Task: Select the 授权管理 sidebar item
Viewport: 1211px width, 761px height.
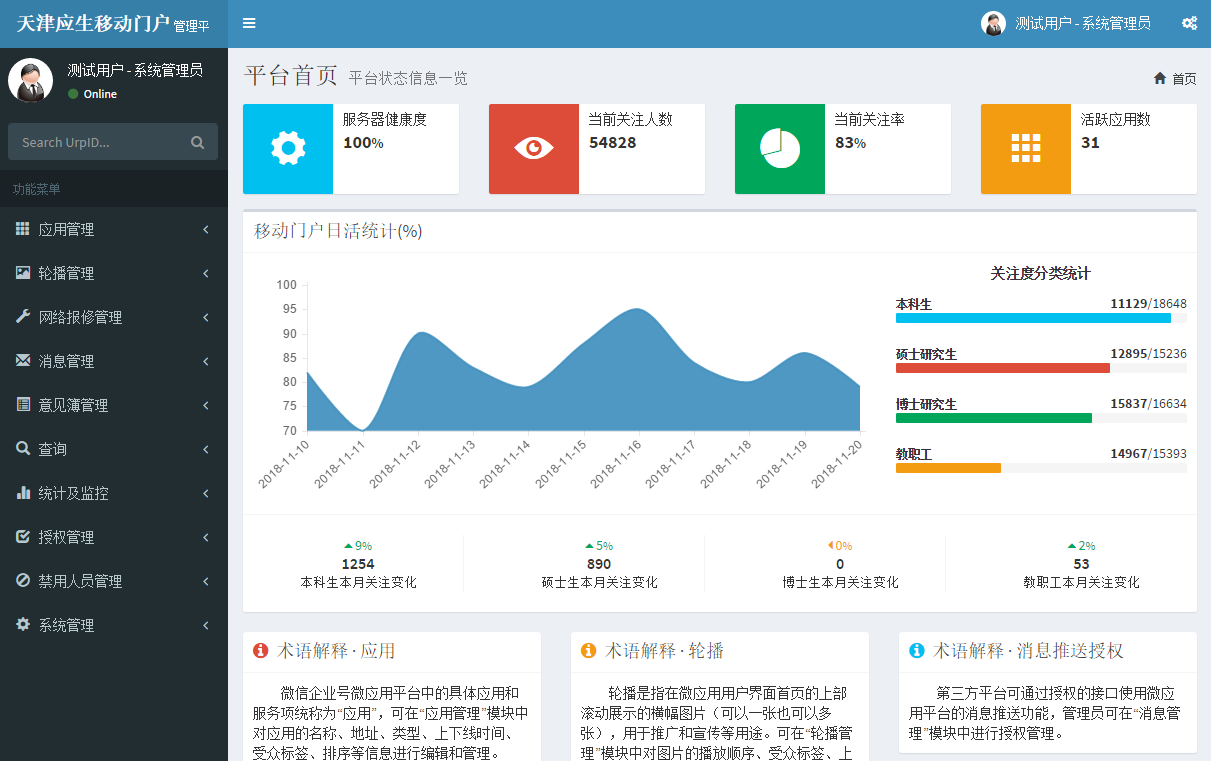Action: click(x=66, y=537)
